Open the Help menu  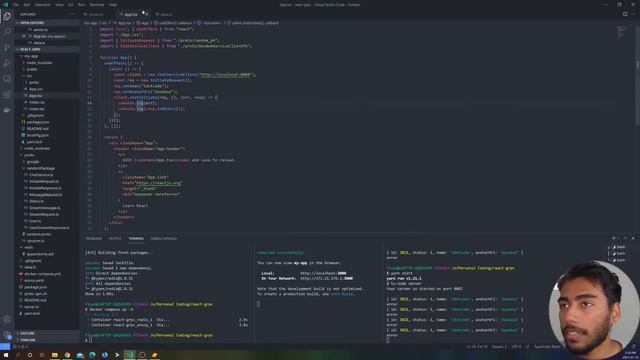113,4
